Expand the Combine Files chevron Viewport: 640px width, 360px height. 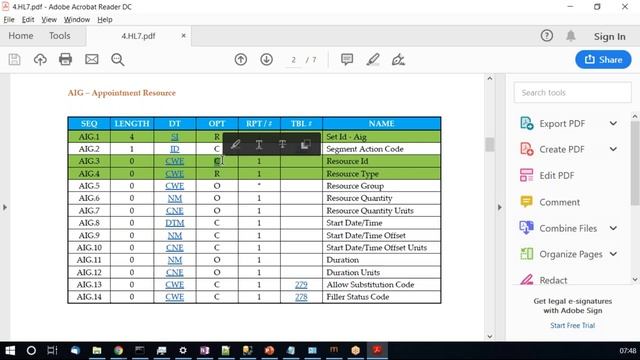613,228
